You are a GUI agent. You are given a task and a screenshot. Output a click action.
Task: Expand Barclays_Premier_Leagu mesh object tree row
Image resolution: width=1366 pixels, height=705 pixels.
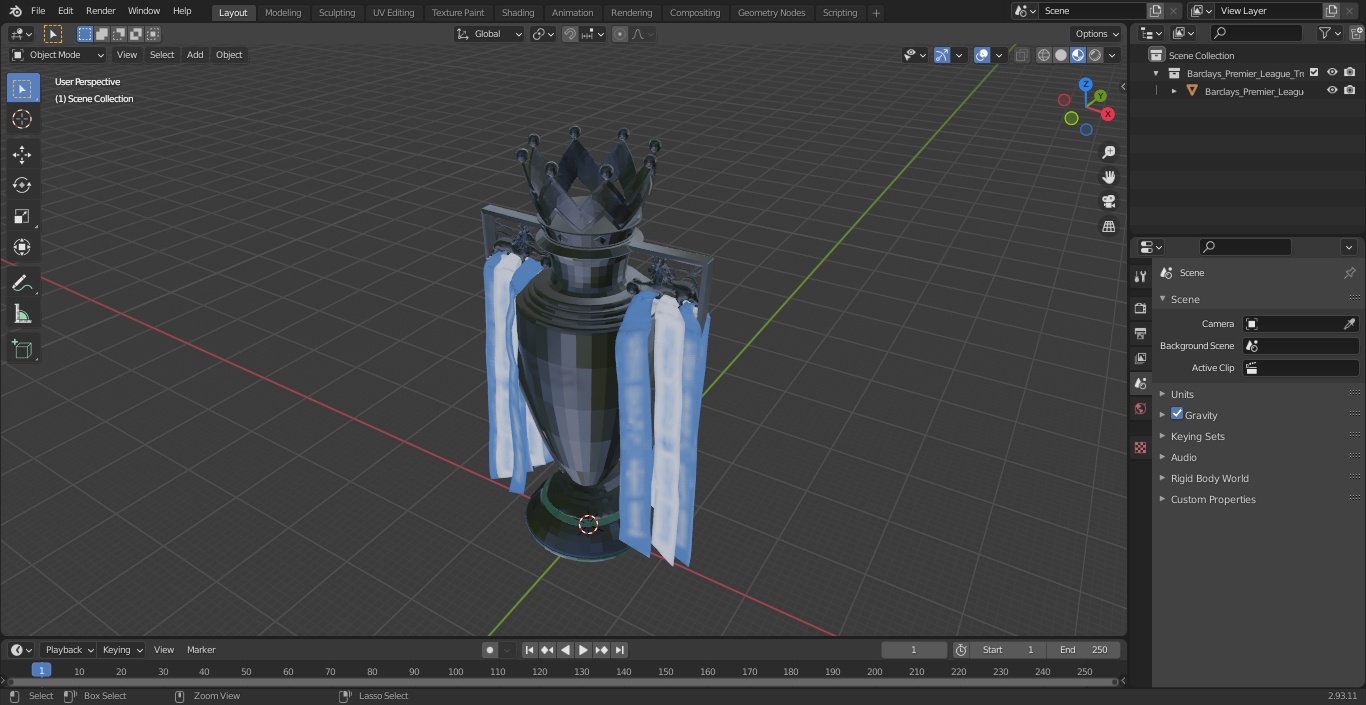click(1174, 91)
